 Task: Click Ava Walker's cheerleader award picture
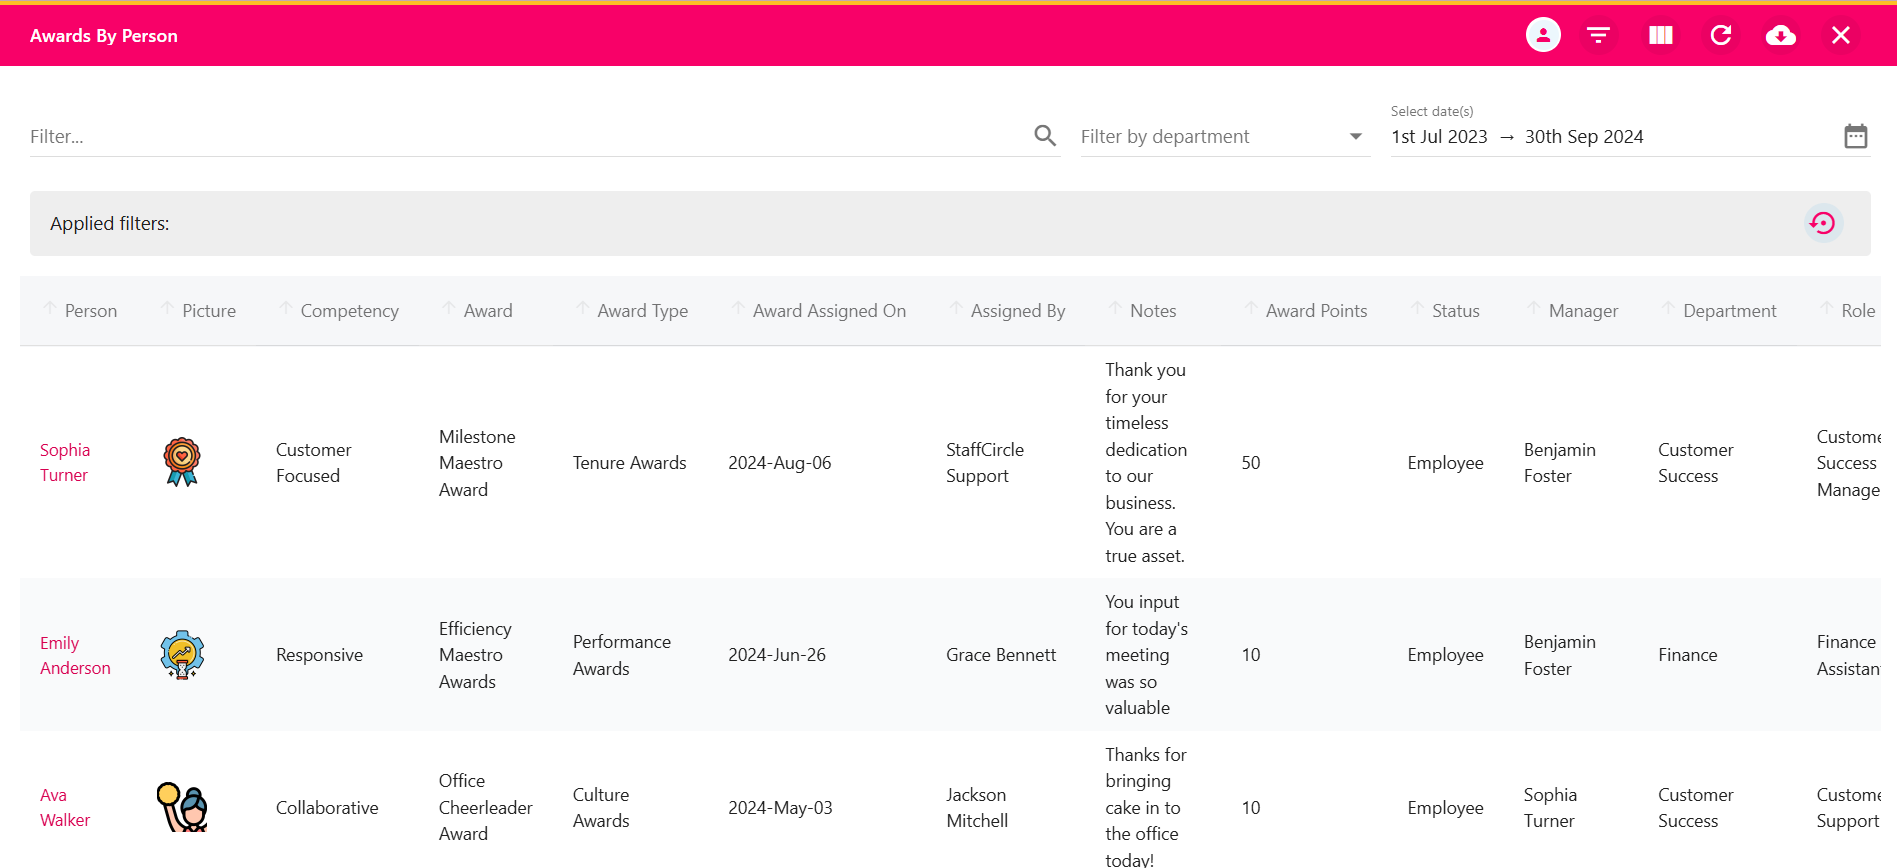pyautogui.click(x=182, y=807)
